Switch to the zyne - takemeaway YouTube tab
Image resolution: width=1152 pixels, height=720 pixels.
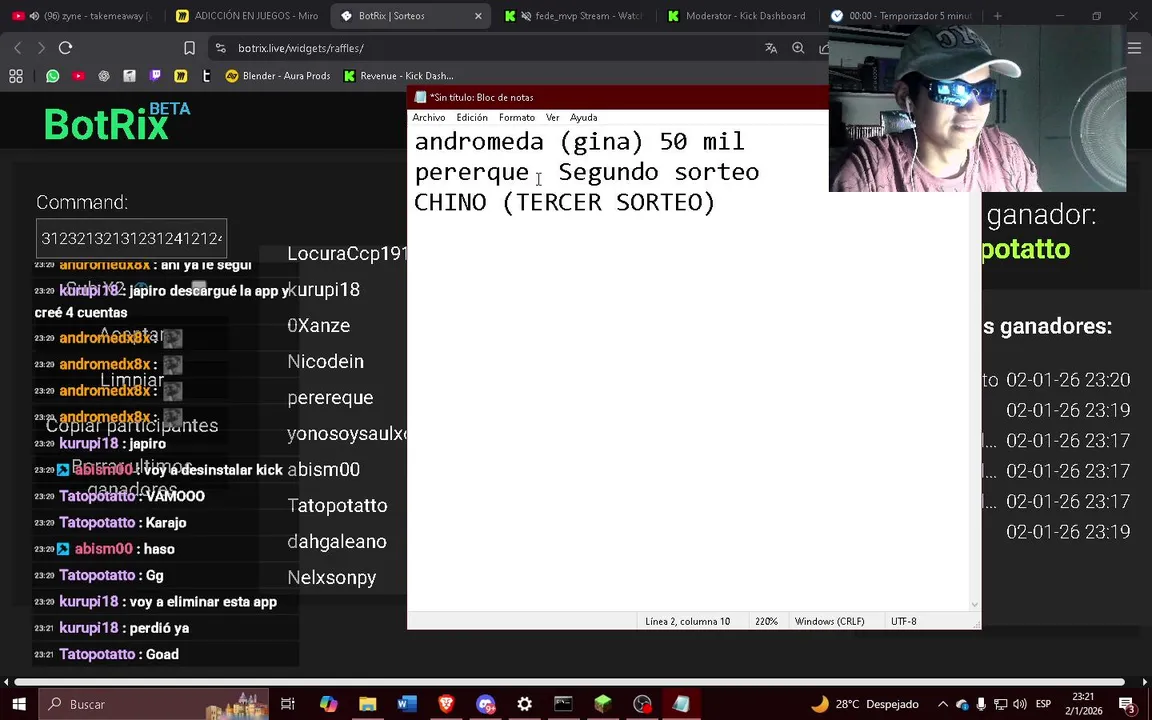pyautogui.click(x=82, y=15)
